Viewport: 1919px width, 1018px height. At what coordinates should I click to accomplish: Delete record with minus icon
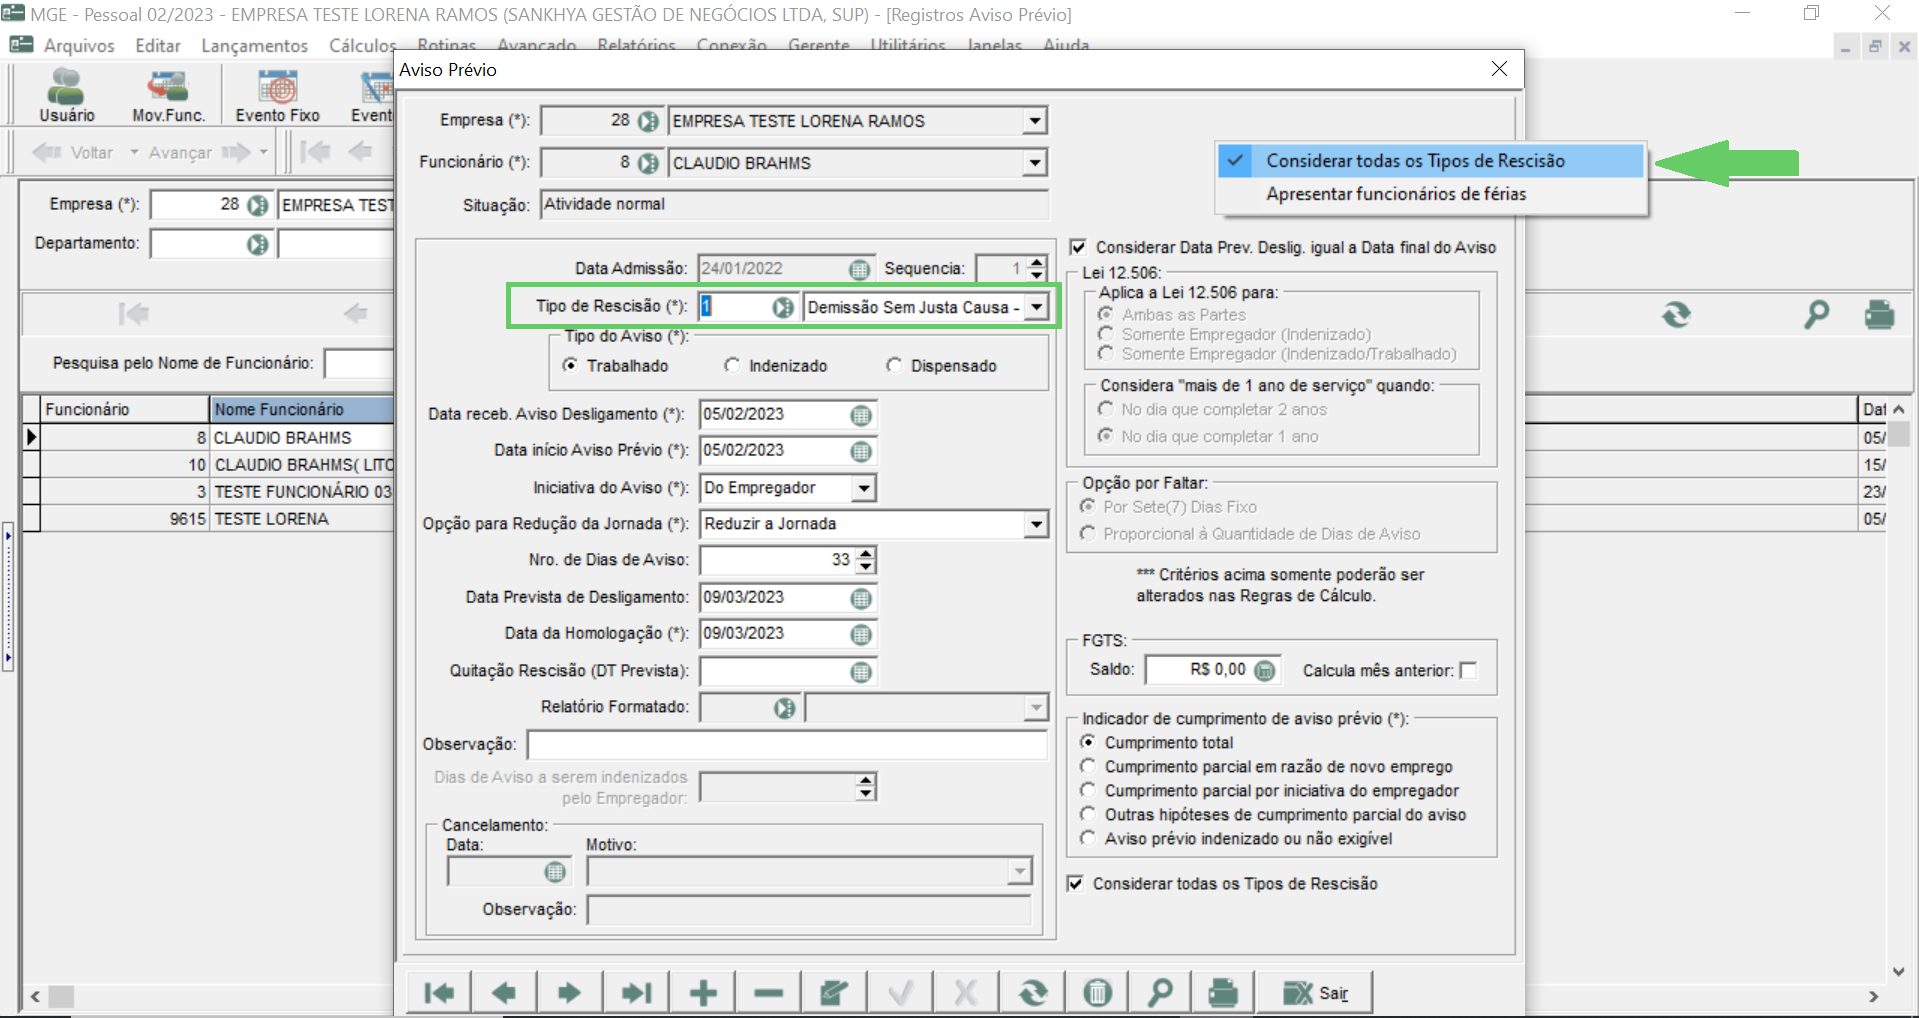click(768, 992)
